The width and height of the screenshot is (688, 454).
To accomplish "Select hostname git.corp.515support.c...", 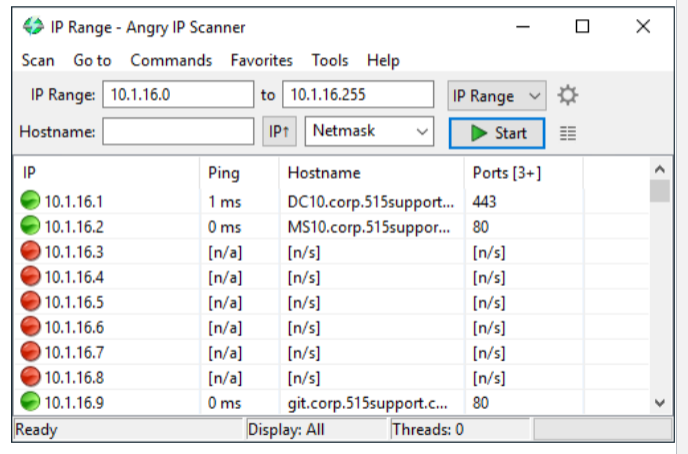I will coord(367,403).
